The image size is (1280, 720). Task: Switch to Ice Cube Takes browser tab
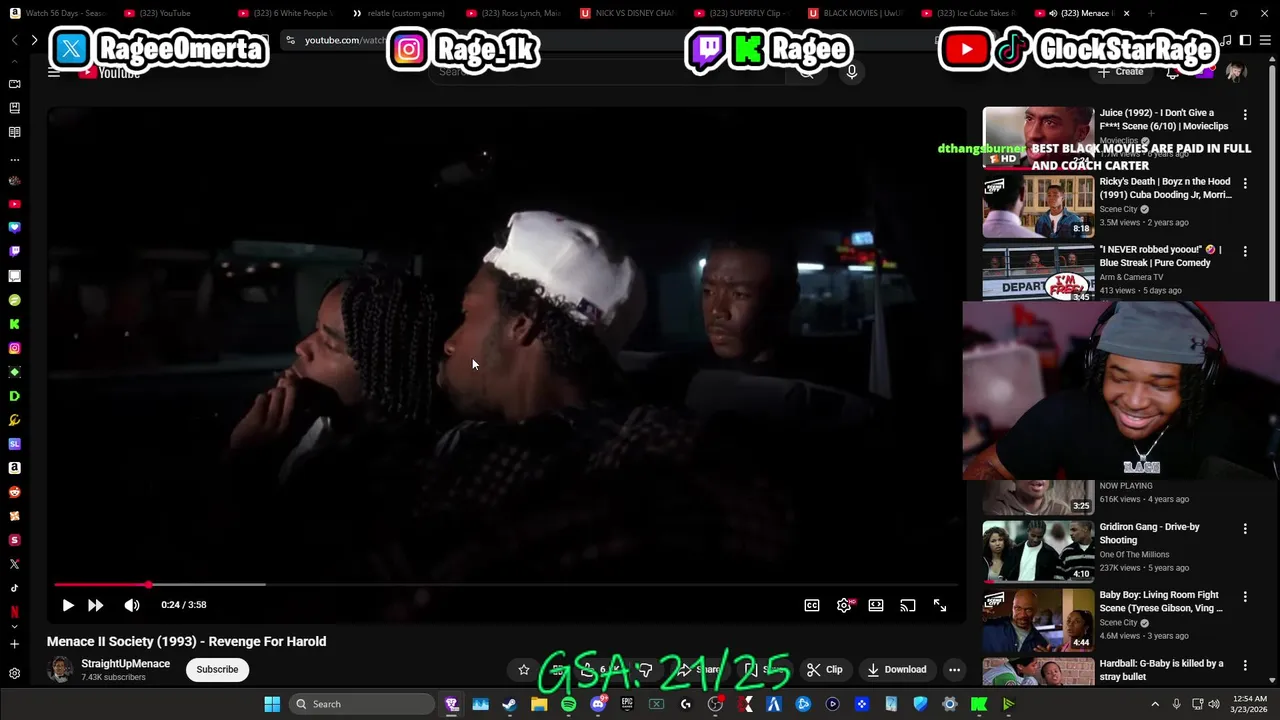(967, 13)
